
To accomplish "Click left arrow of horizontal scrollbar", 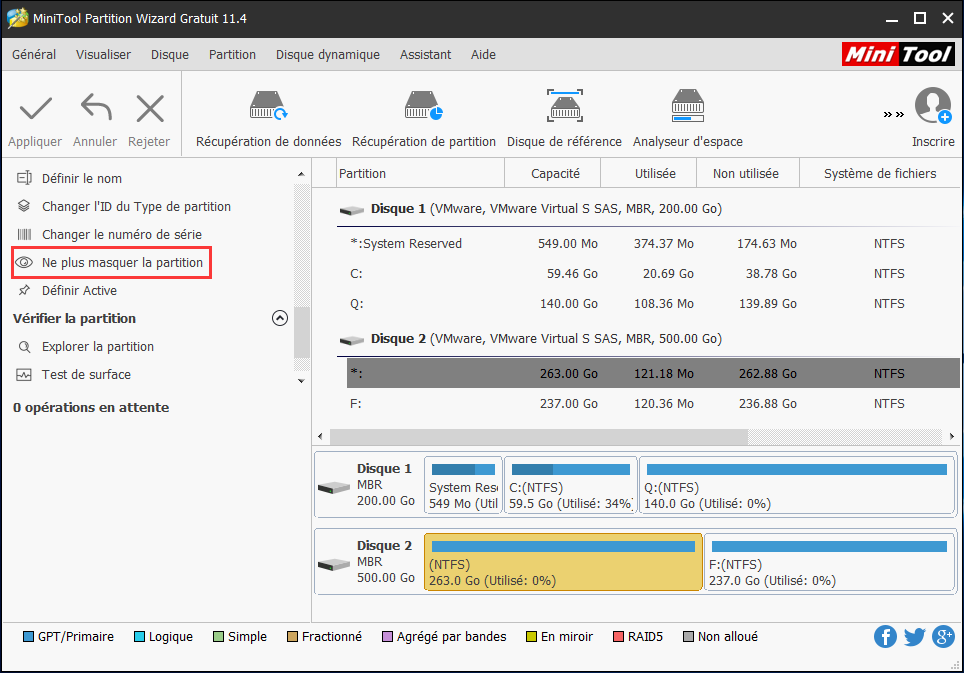I will (x=320, y=436).
